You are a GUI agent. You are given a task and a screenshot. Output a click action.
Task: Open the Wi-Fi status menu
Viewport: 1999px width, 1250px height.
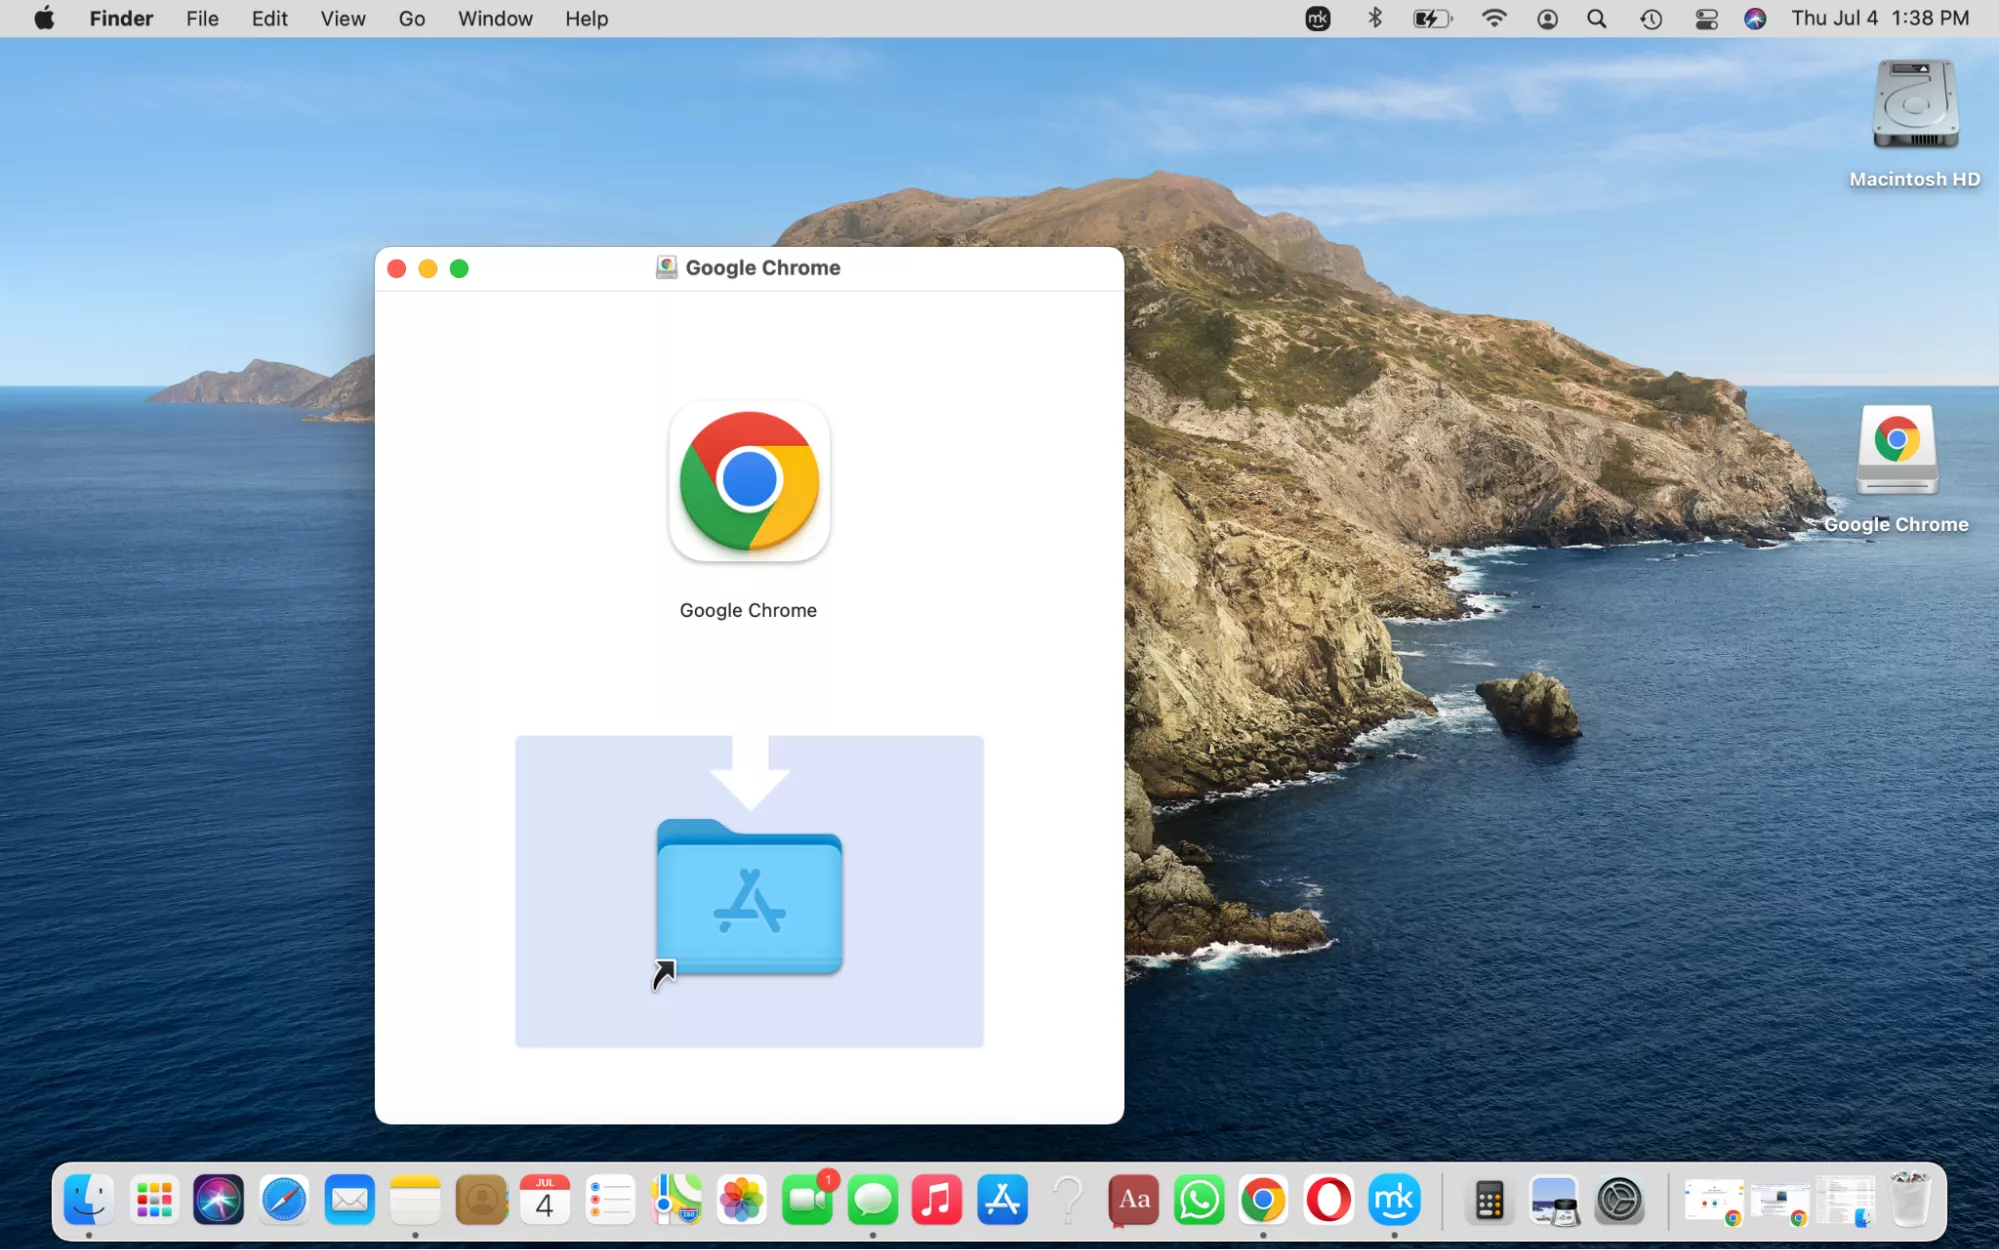click(x=1493, y=19)
